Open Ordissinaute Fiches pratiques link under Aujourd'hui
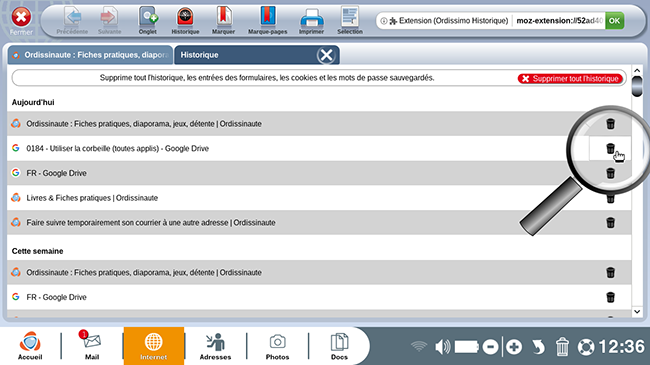 pyautogui.click(x=144, y=124)
